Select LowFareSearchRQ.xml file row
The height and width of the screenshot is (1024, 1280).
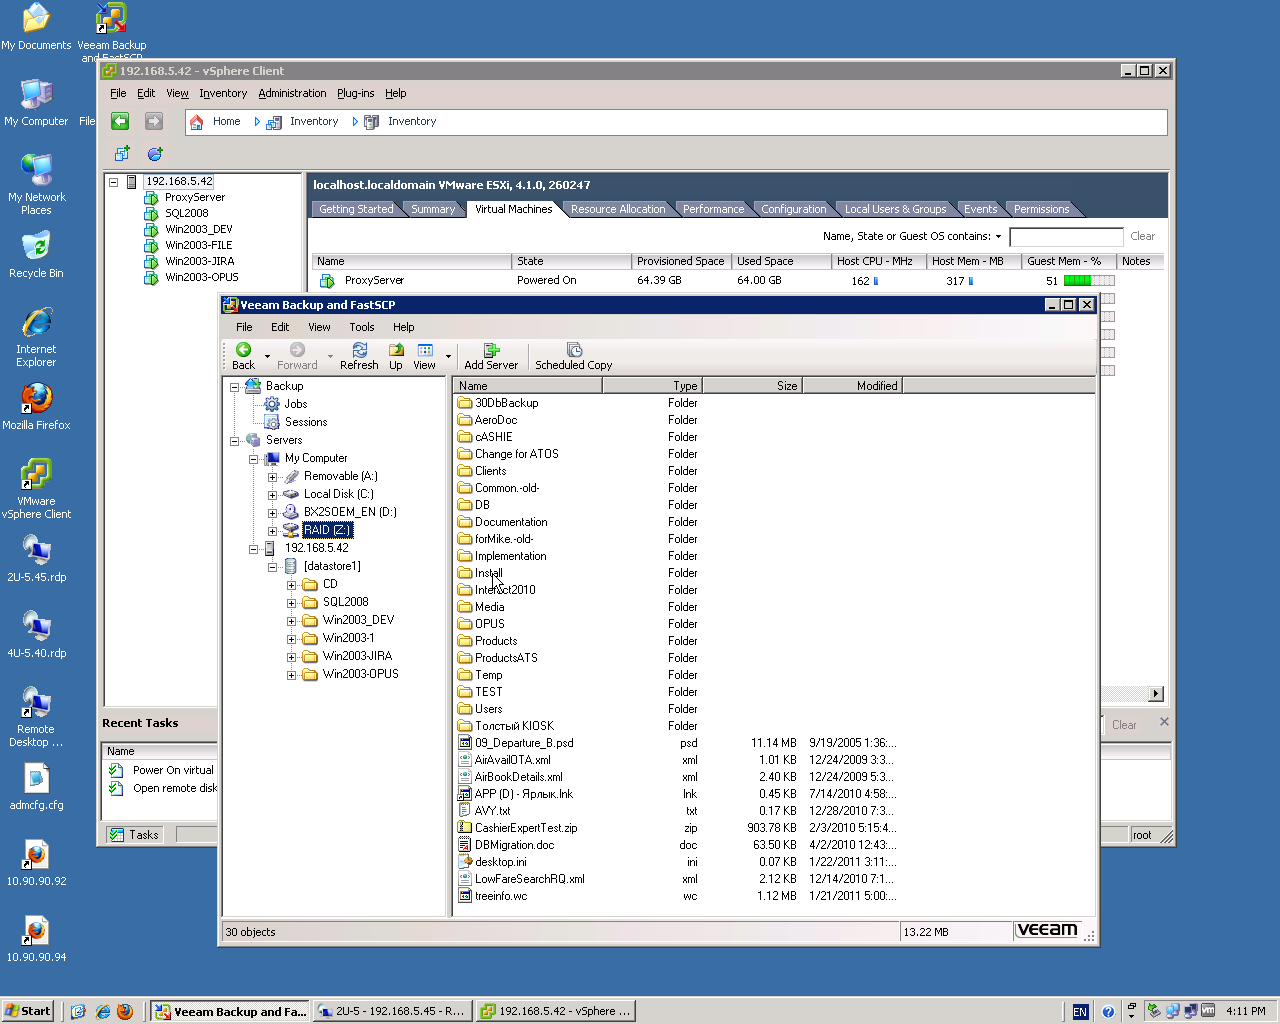click(522, 879)
